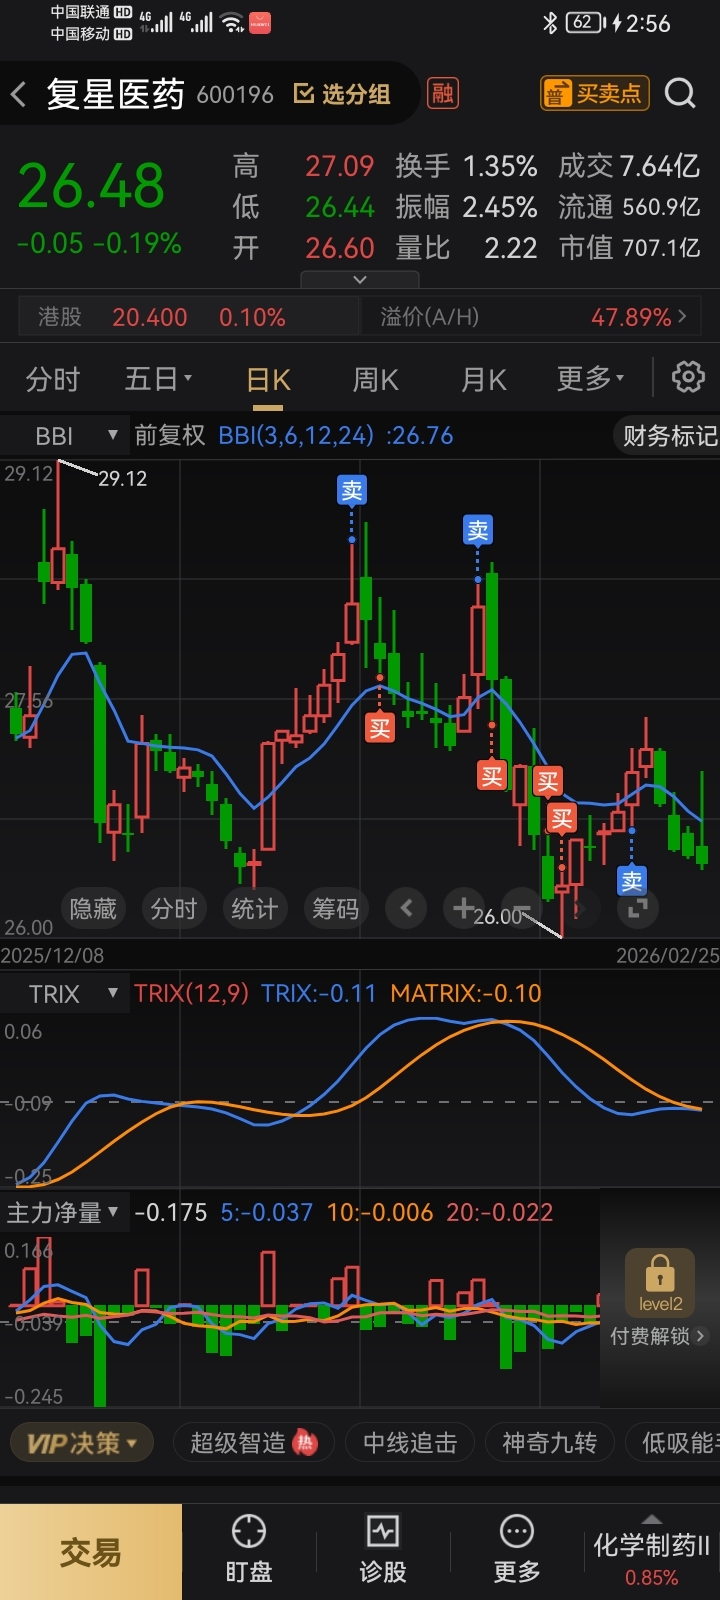The height and width of the screenshot is (1600, 720).
Task: Tap the level2 lock icon
Action: (x=659, y=1283)
